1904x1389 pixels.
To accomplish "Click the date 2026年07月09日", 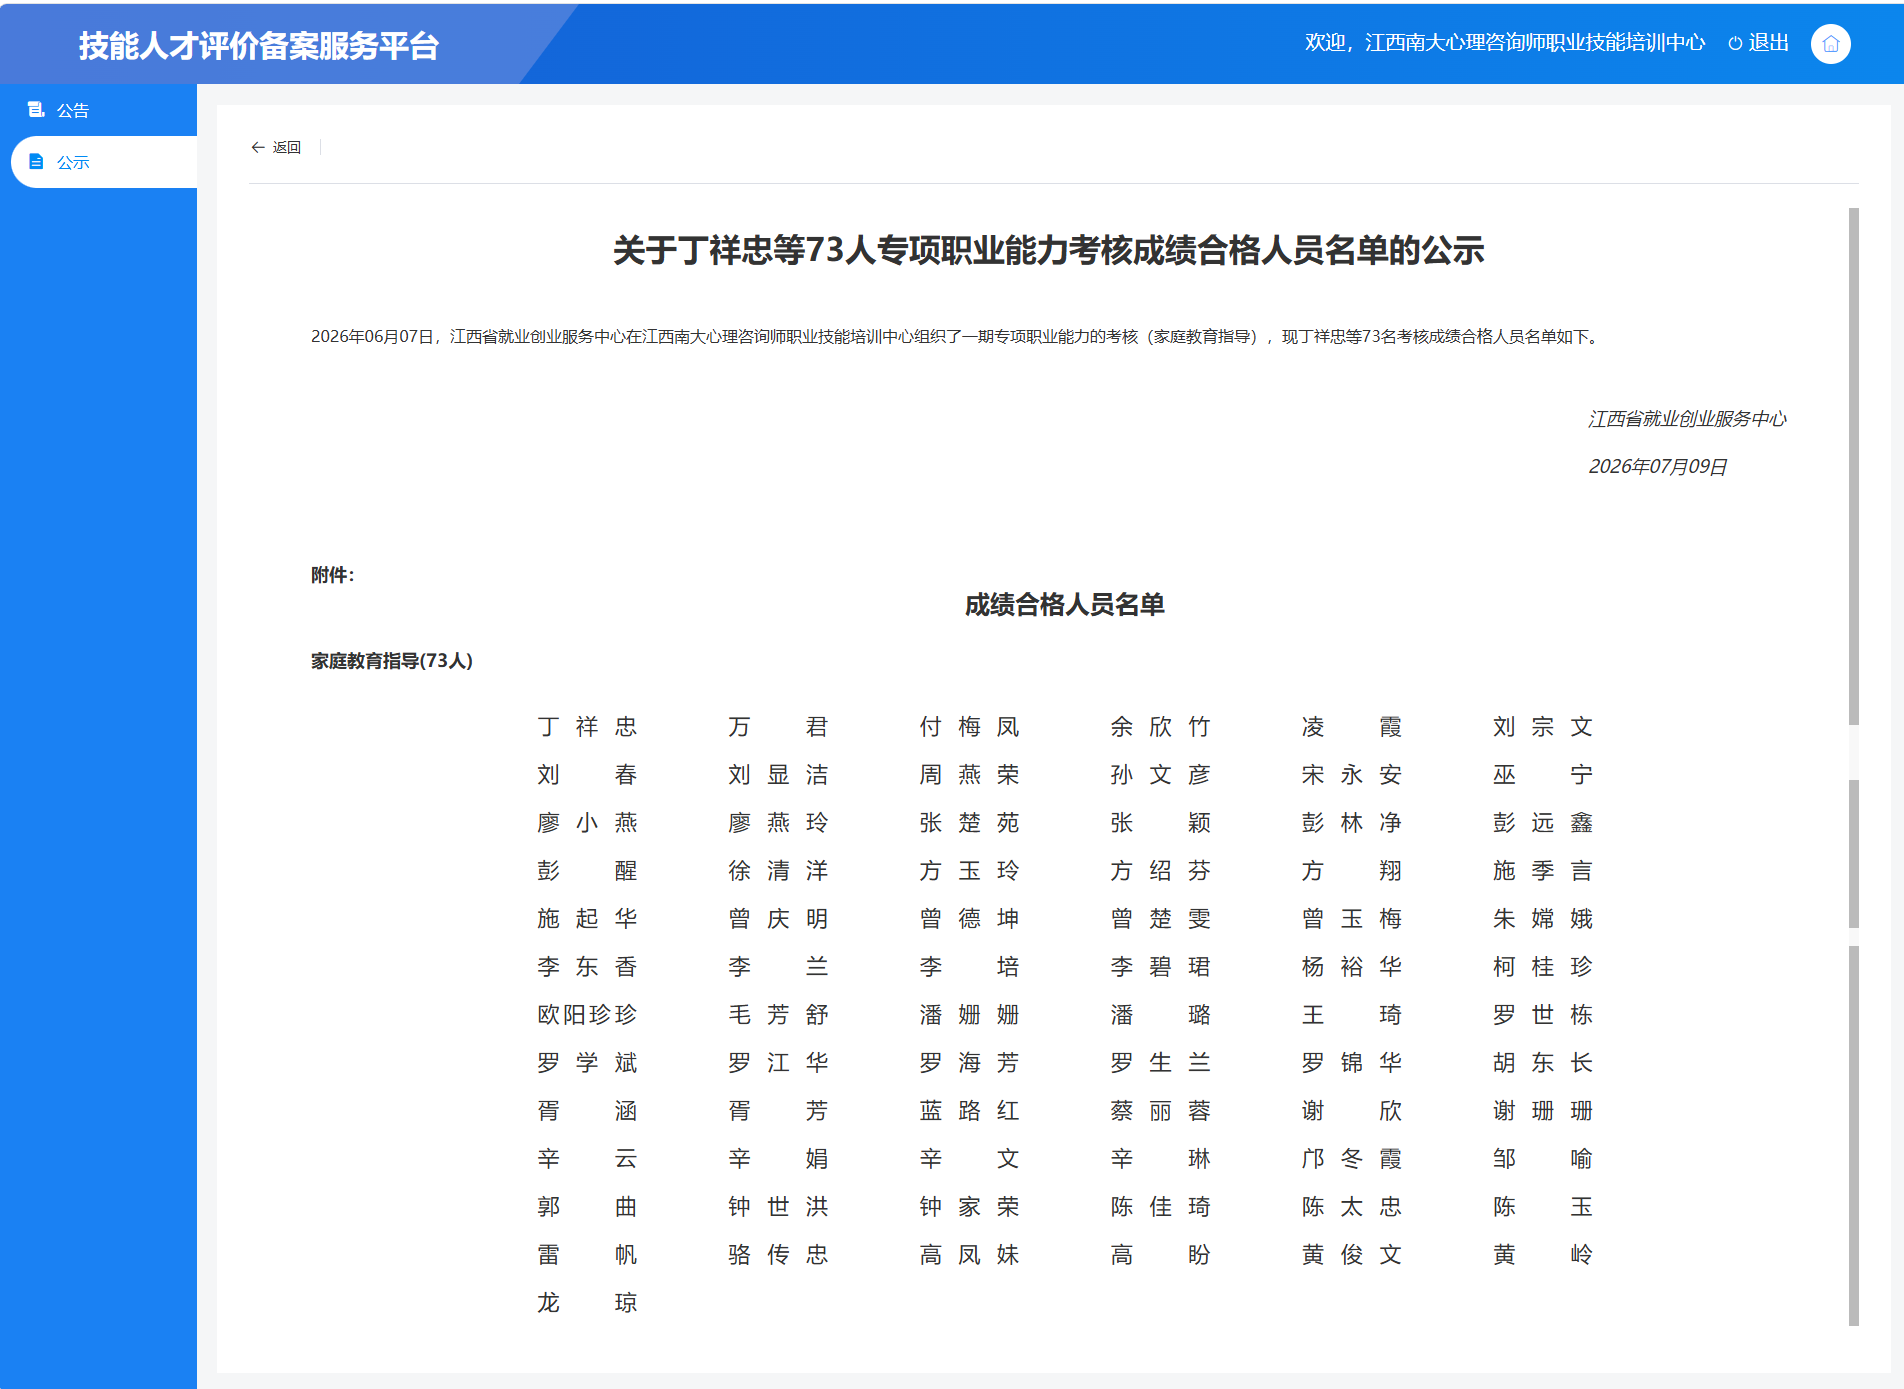I will click(x=1658, y=467).
